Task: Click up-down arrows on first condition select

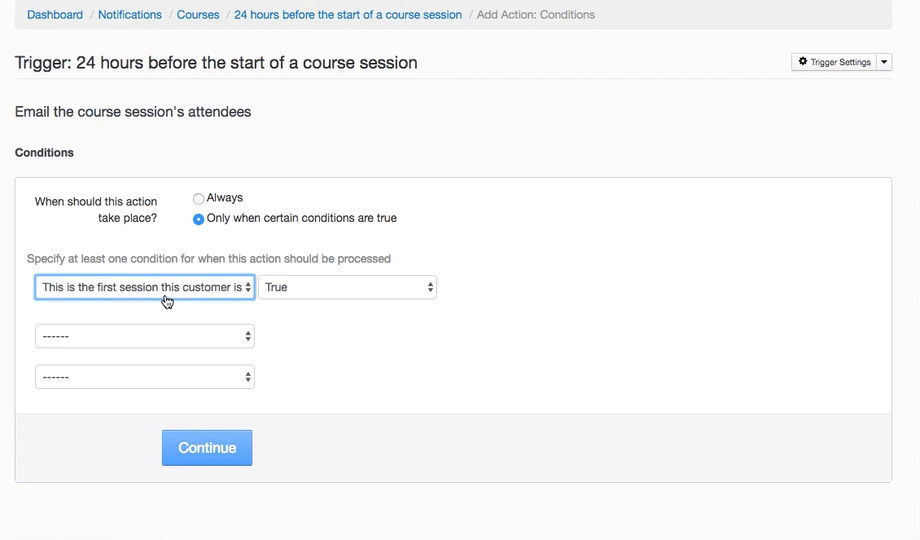Action: coord(248,287)
